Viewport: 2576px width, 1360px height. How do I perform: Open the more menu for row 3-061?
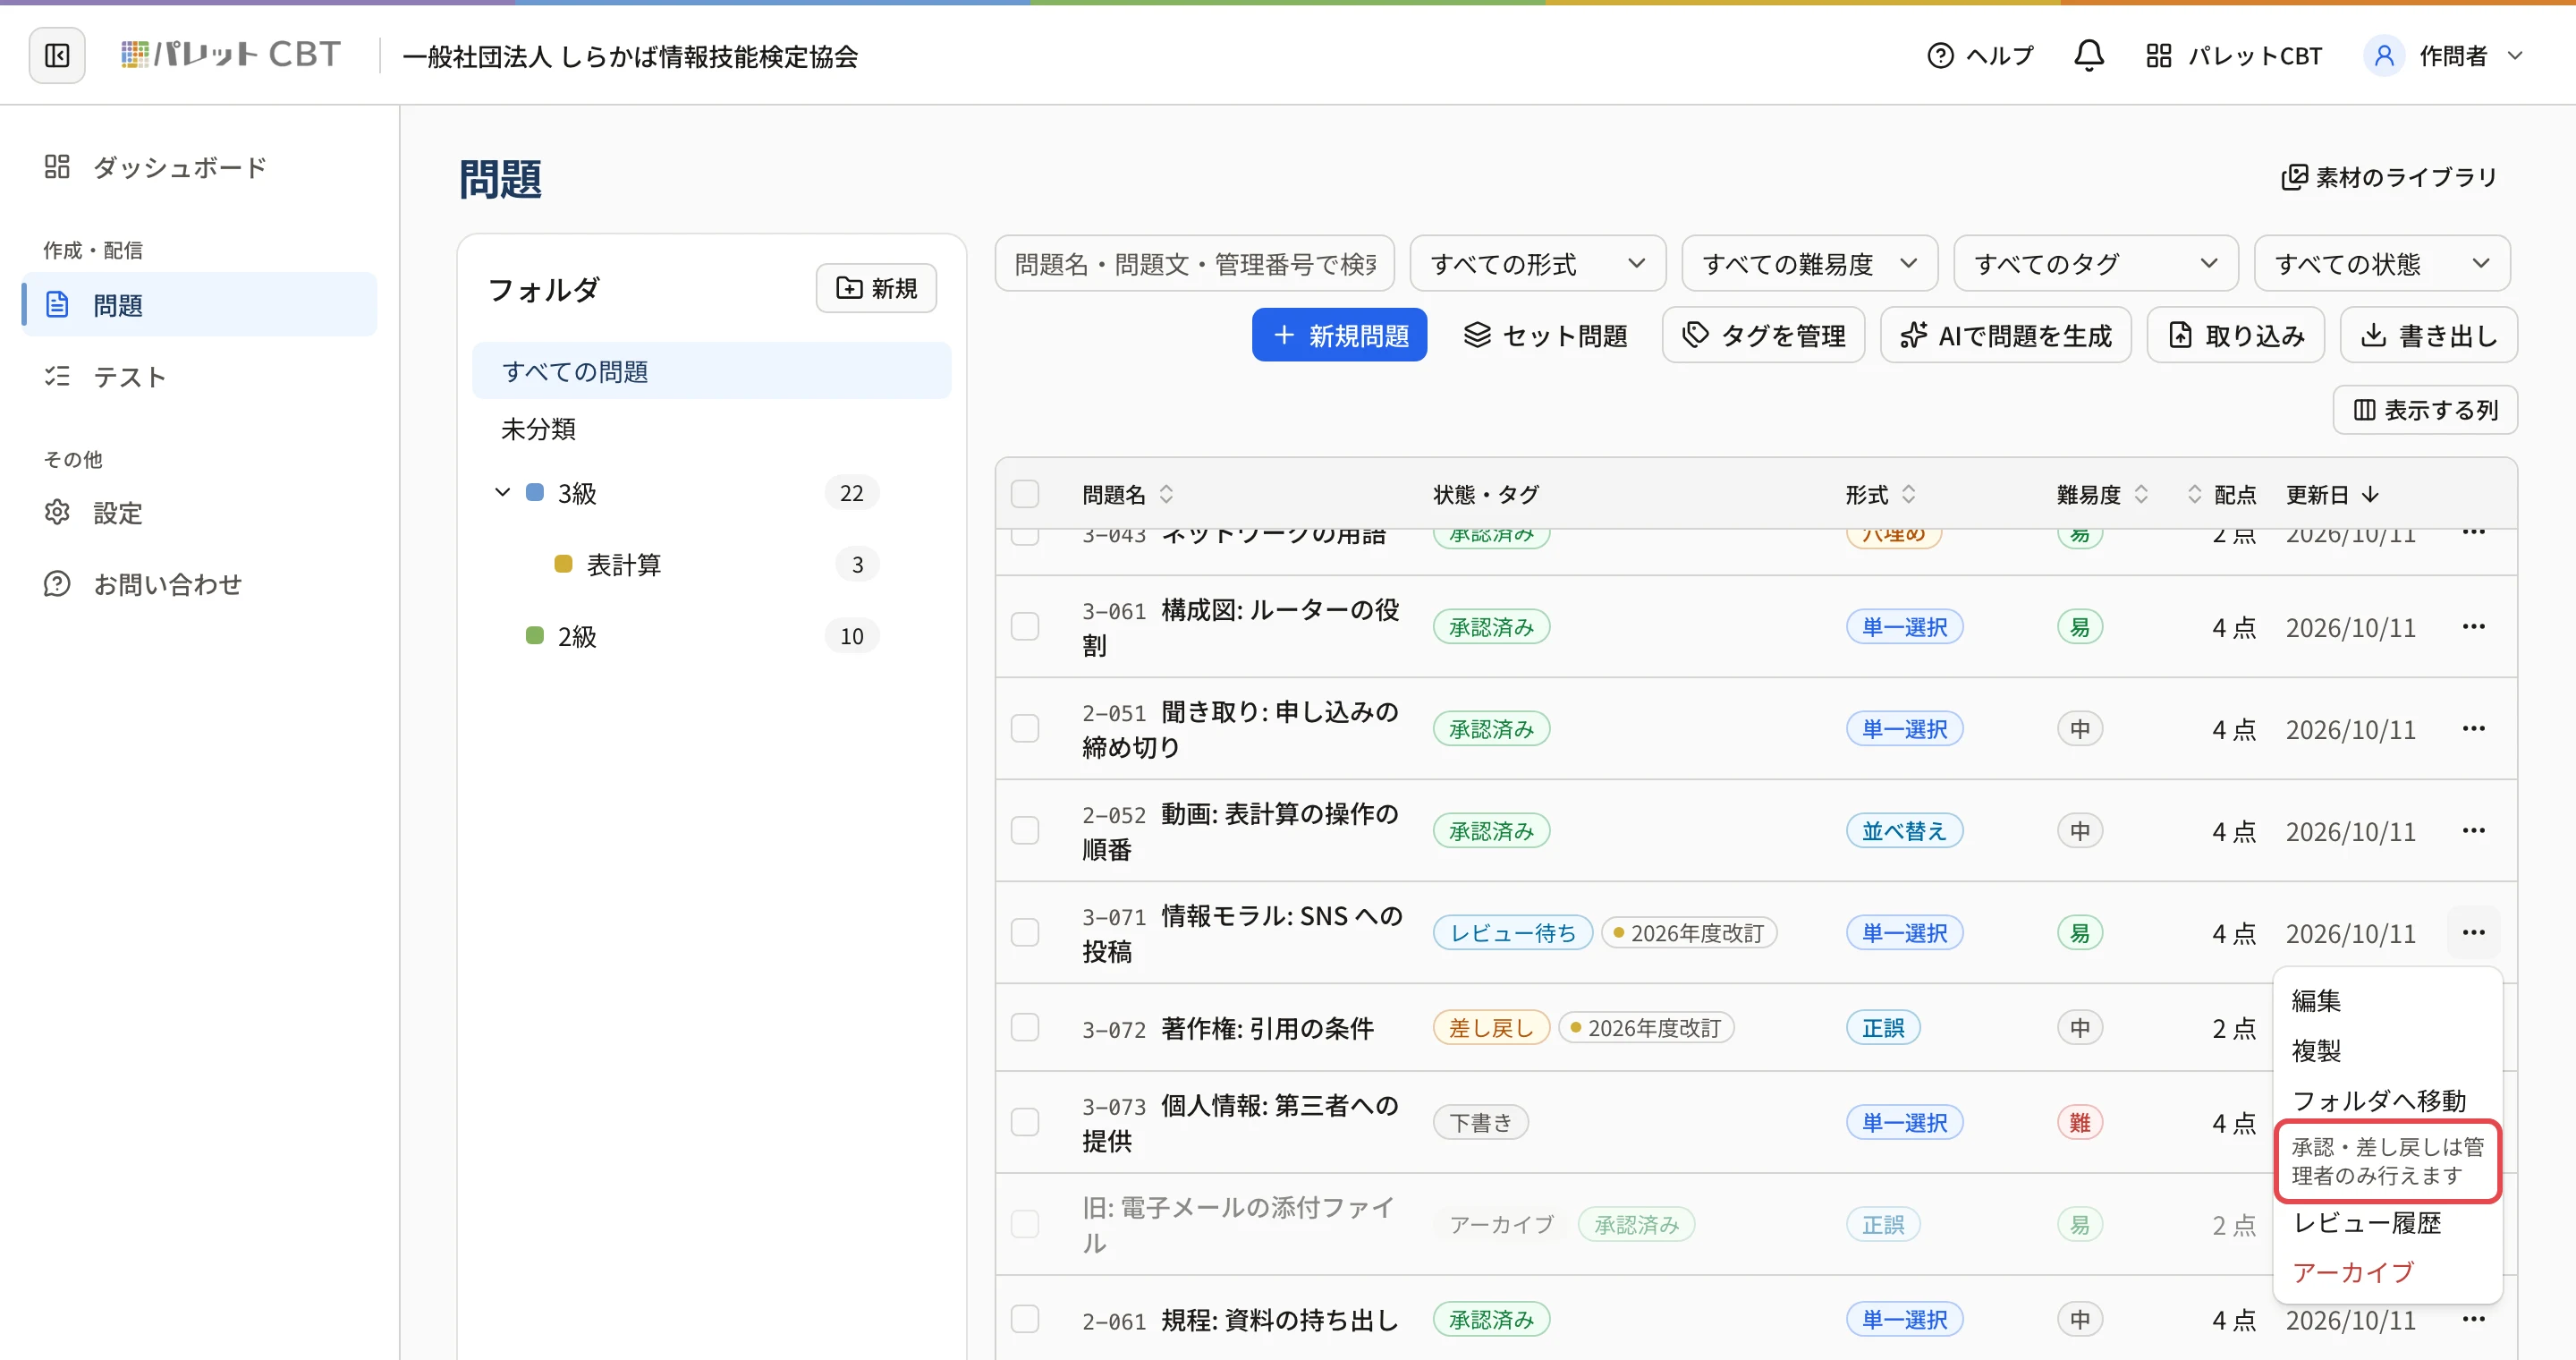[x=2473, y=626]
